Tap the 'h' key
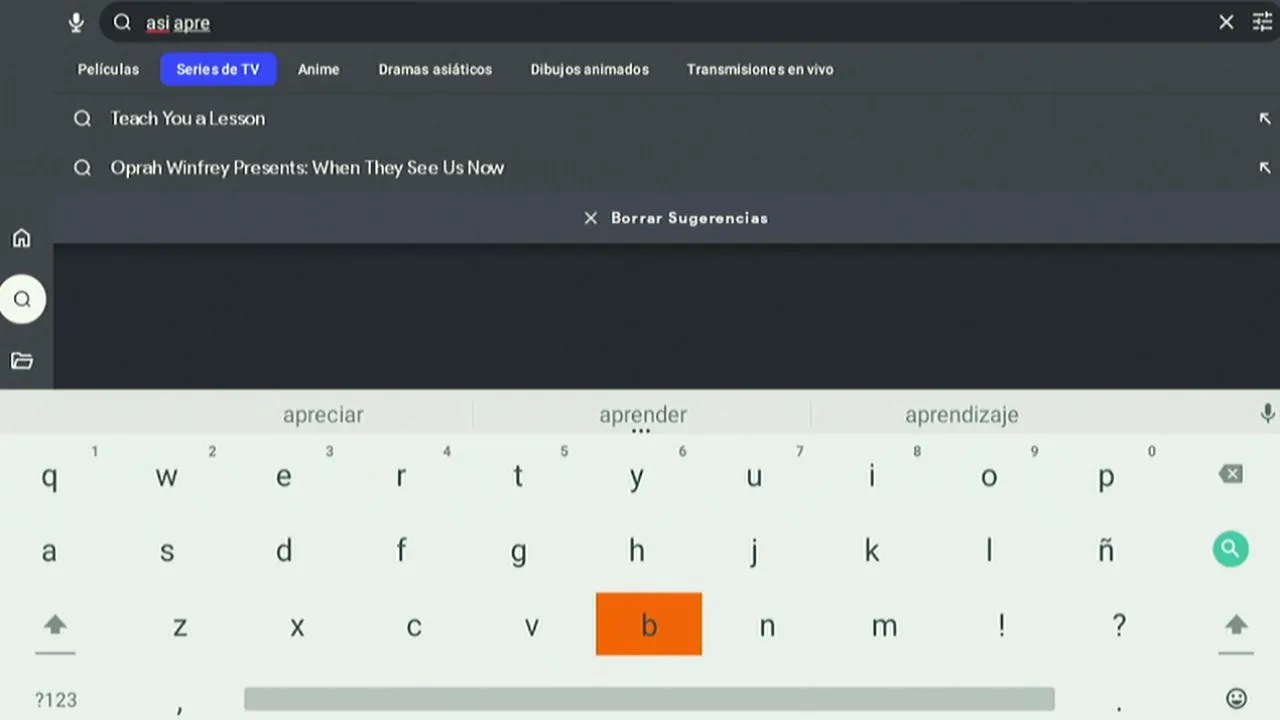This screenshot has width=1280, height=720. pyautogui.click(x=636, y=550)
